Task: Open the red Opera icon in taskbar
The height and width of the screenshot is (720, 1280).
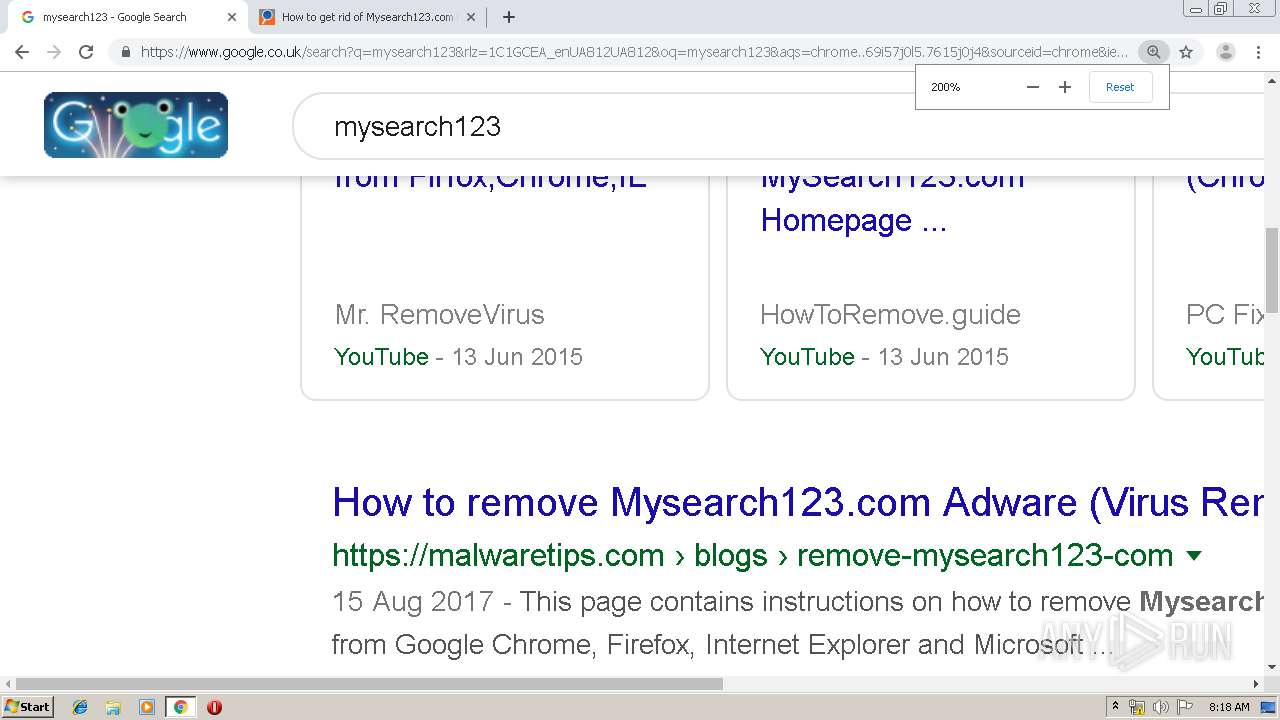Action: [214, 707]
